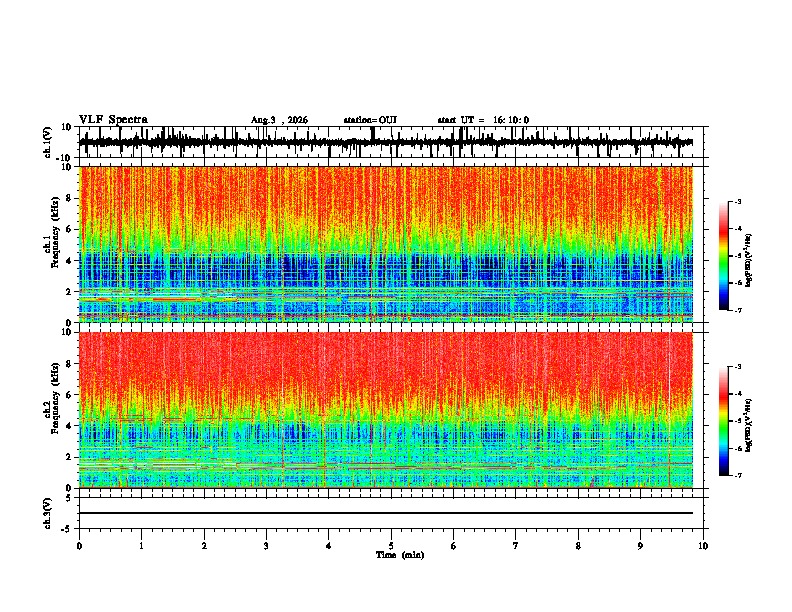The height and width of the screenshot is (612, 792).
Task: Click the "10" tick on the time axis
Action: [703, 546]
